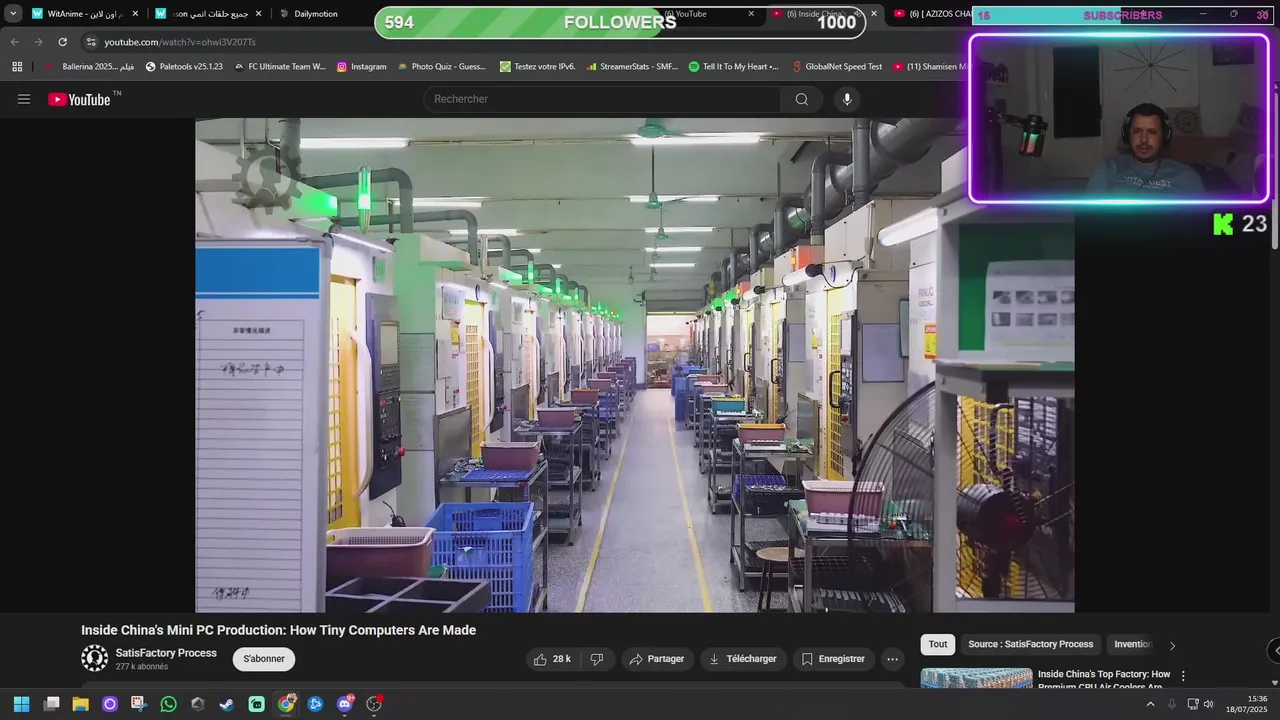Open Paletools v25.1.23 bookmark
1280x720 pixels.
pyautogui.click(x=184, y=67)
